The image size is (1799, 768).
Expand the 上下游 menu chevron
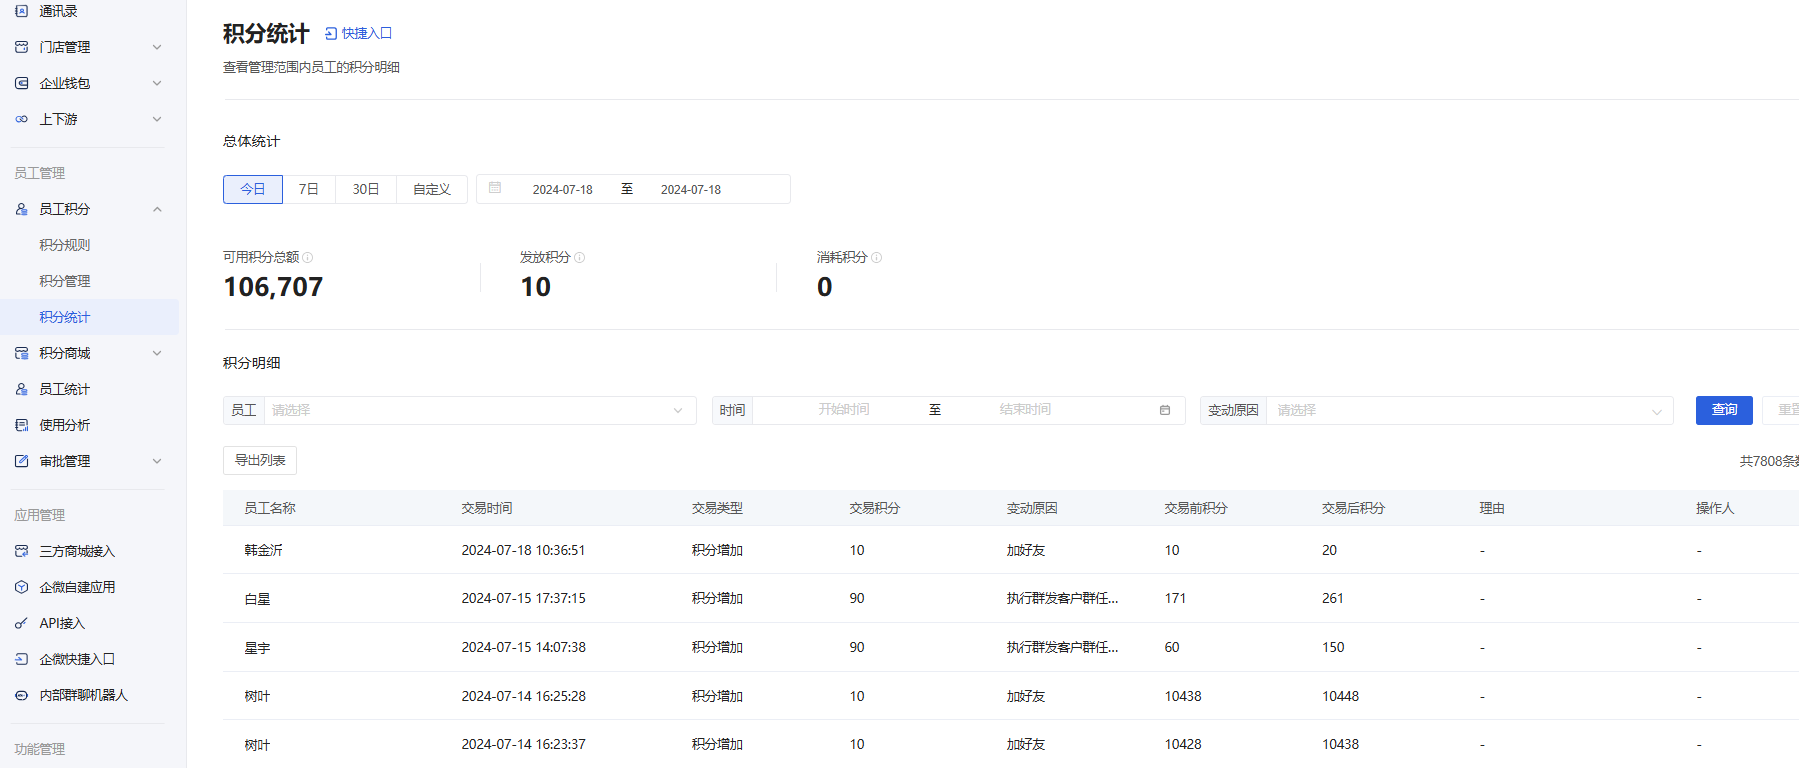click(157, 119)
